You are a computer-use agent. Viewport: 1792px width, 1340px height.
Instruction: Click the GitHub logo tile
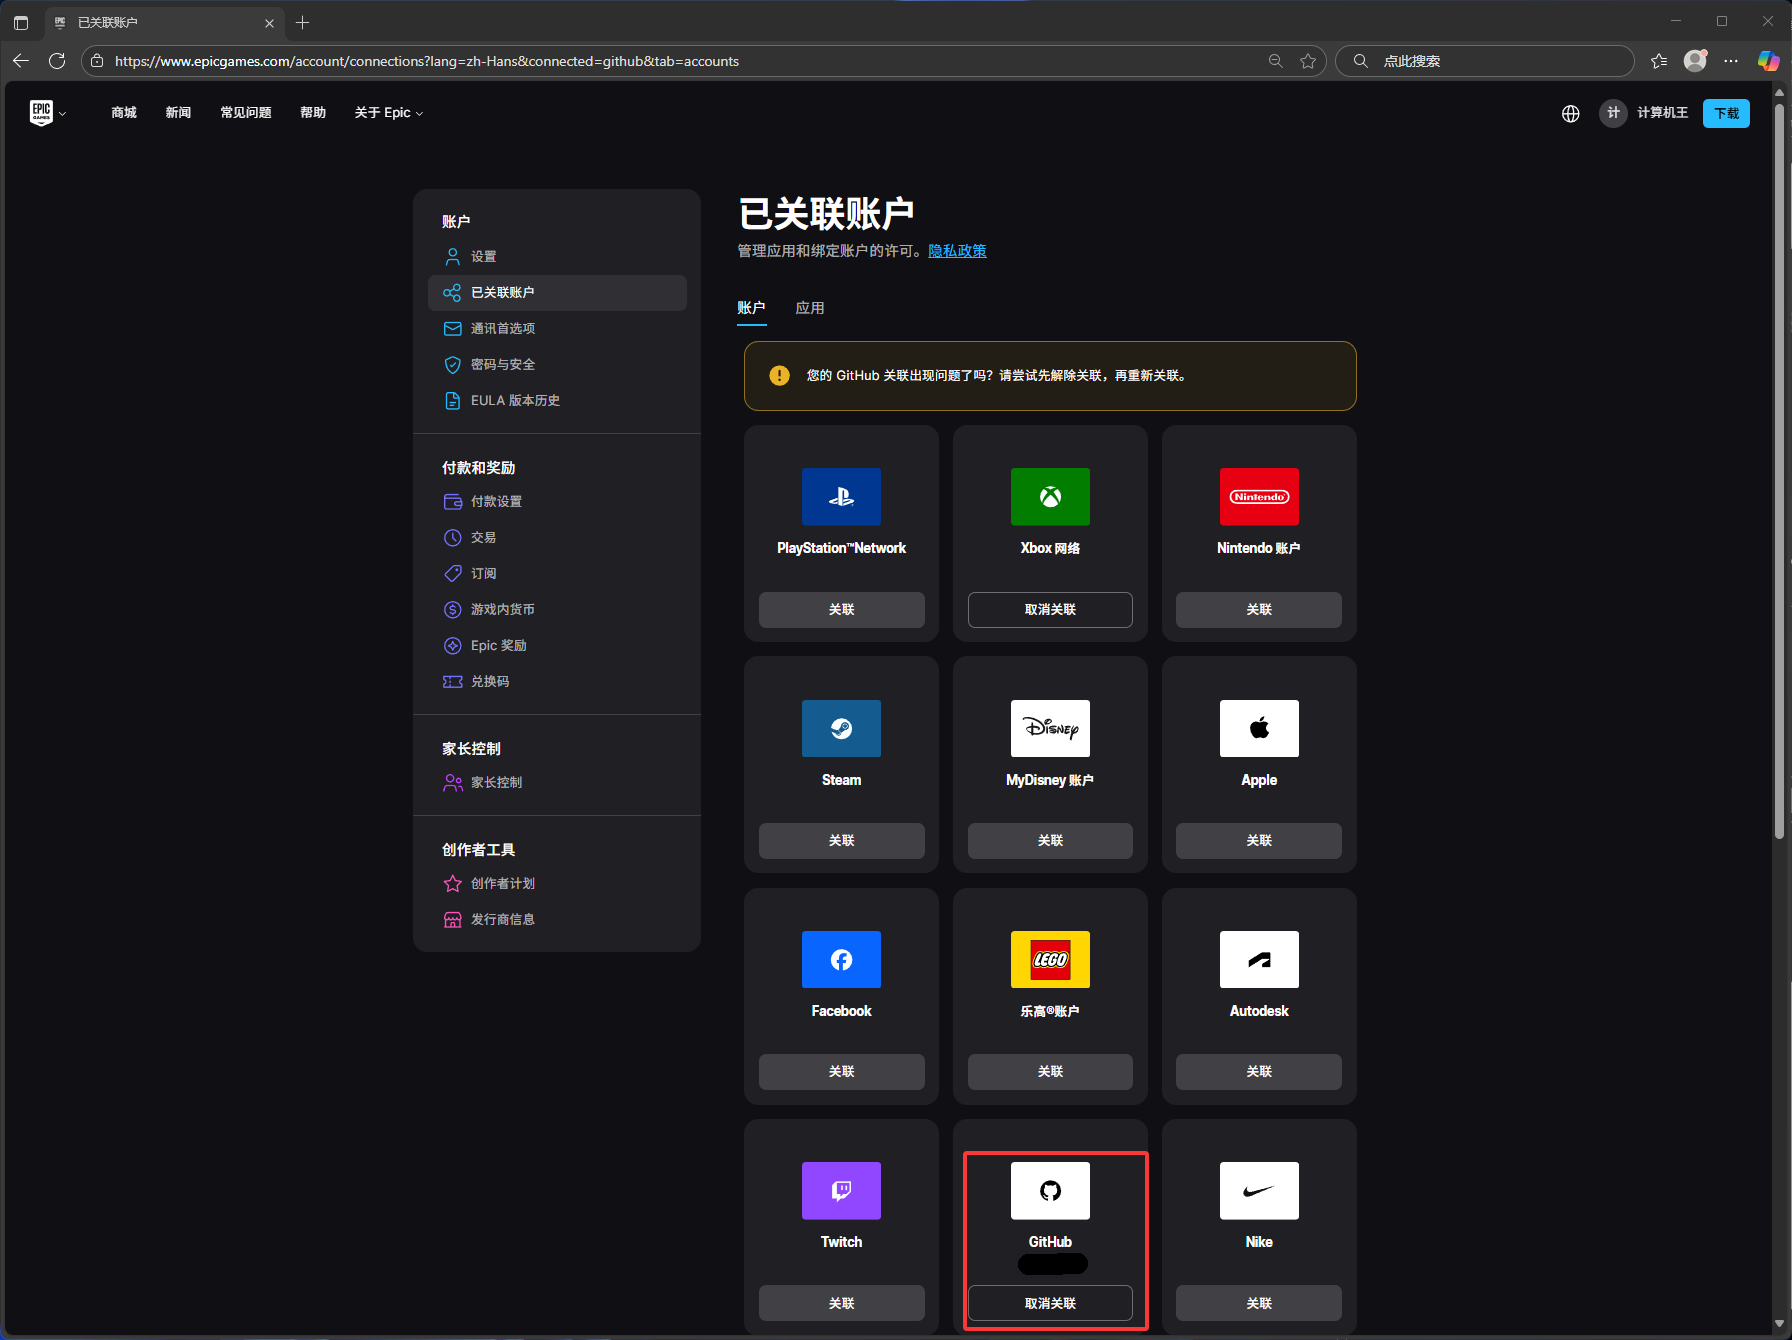click(x=1050, y=1190)
